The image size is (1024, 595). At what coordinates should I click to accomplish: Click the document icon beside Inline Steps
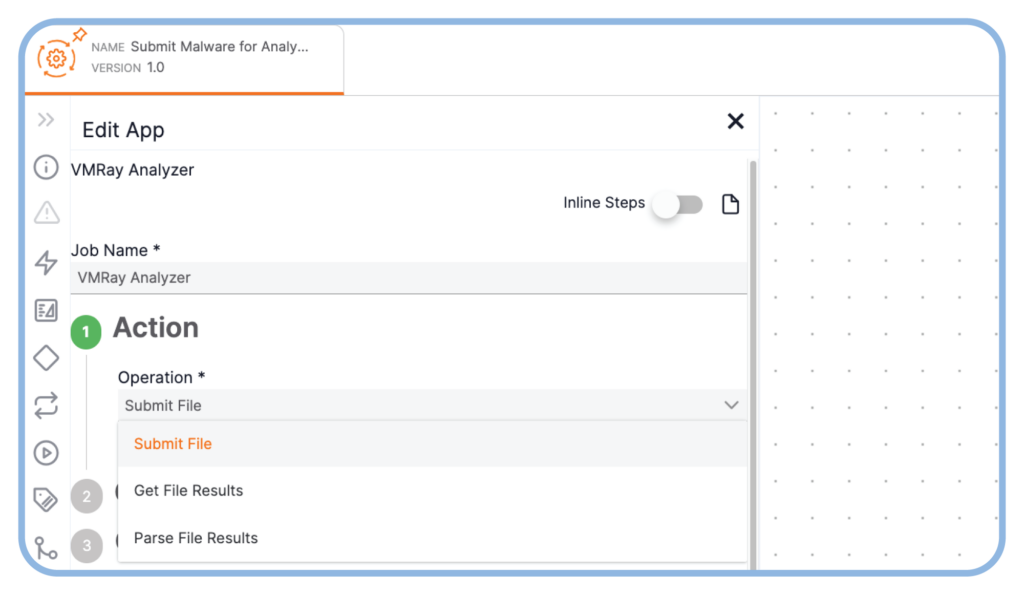click(x=730, y=203)
